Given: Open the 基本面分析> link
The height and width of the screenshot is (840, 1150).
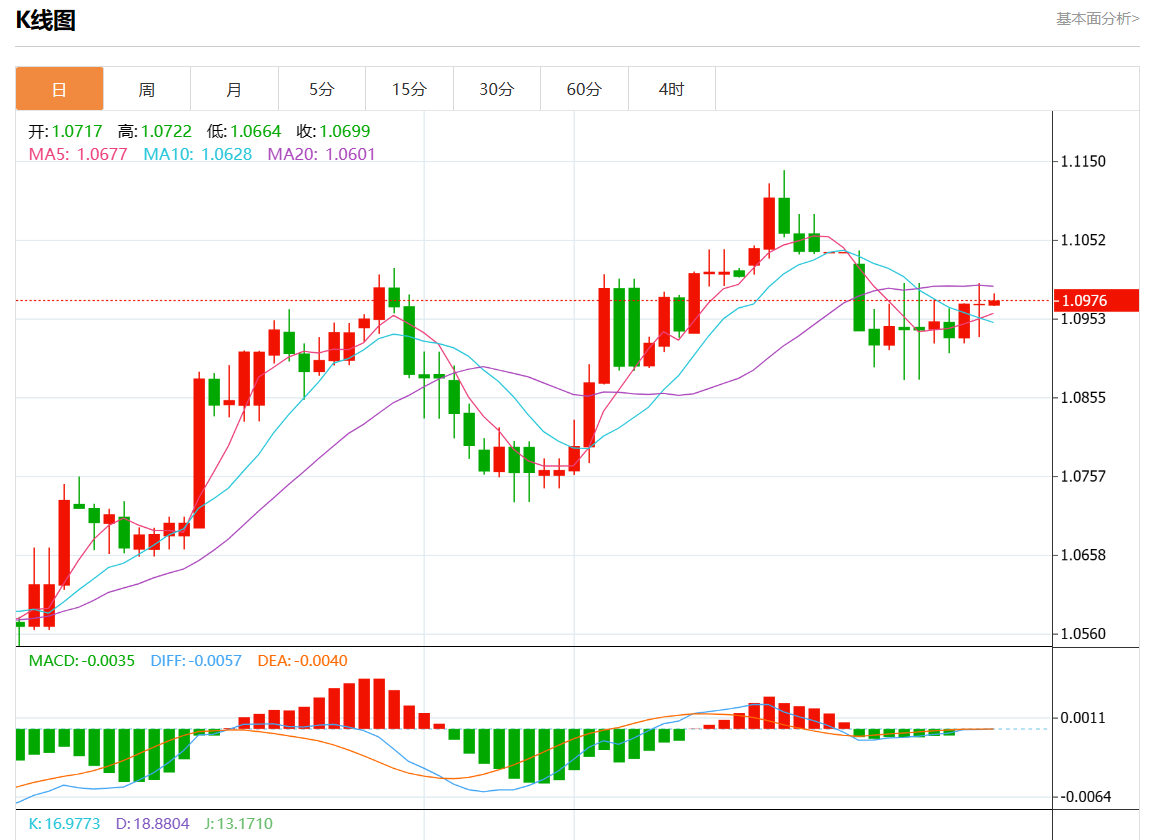Looking at the screenshot, I should pyautogui.click(x=1097, y=19).
